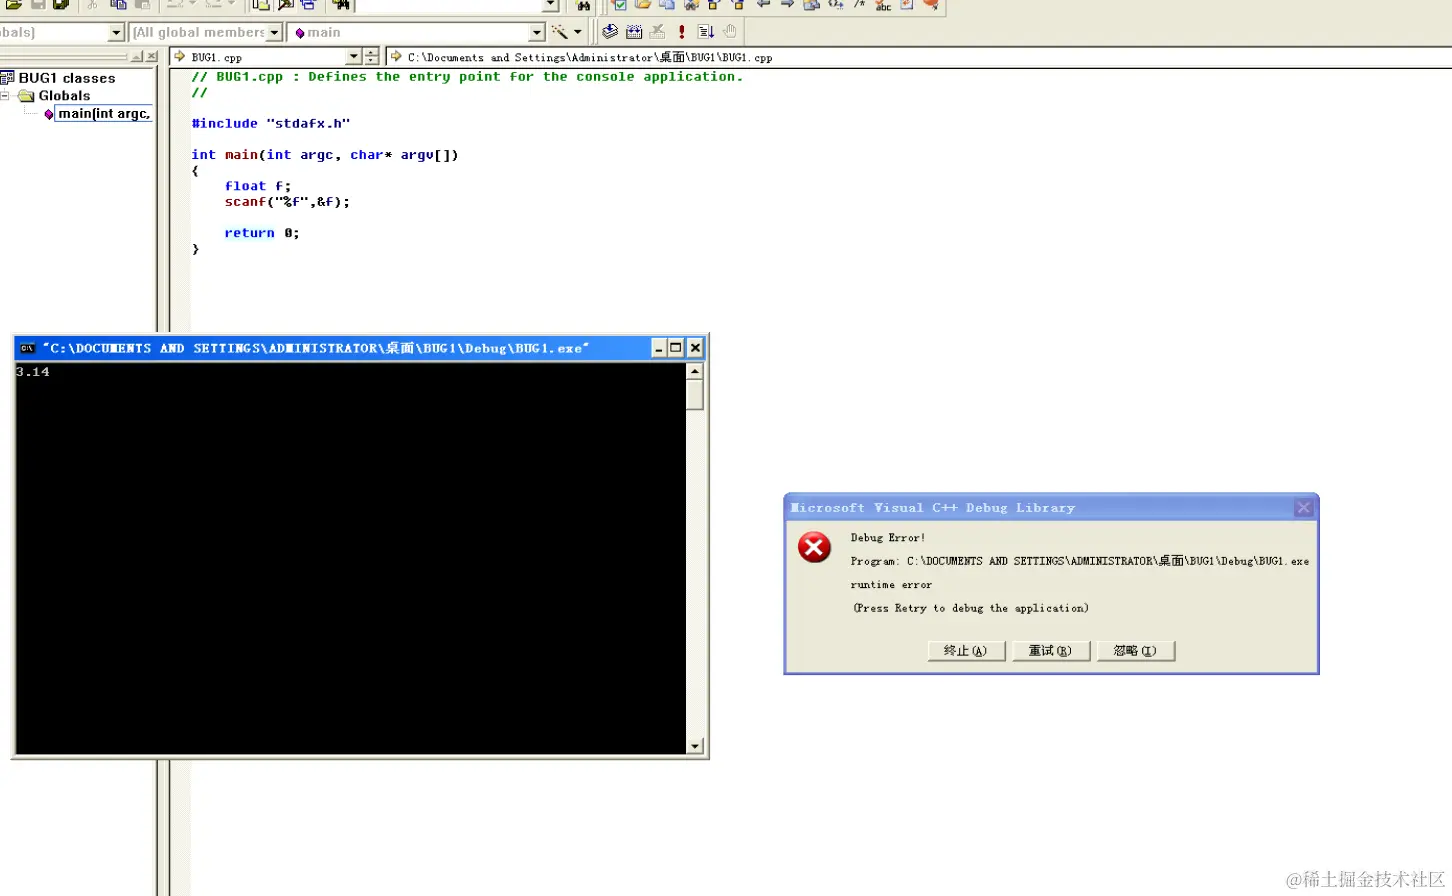Minimize the BUG1.exe console window
The height and width of the screenshot is (896, 1452).
click(x=658, y=348)
